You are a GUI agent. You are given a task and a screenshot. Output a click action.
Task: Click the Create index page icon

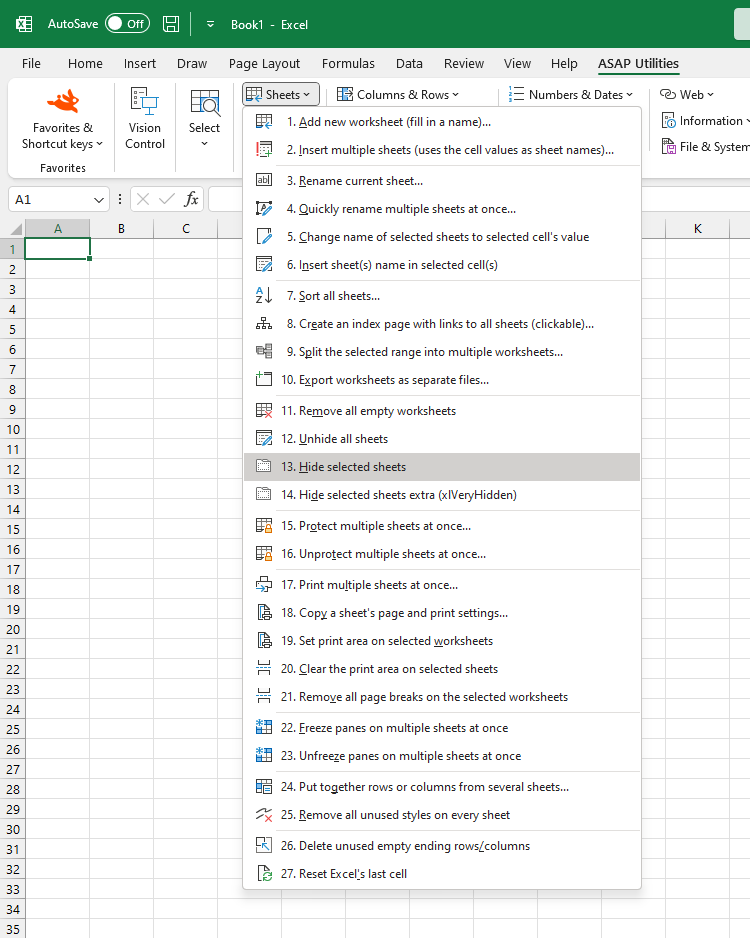(x=264, y=324)
